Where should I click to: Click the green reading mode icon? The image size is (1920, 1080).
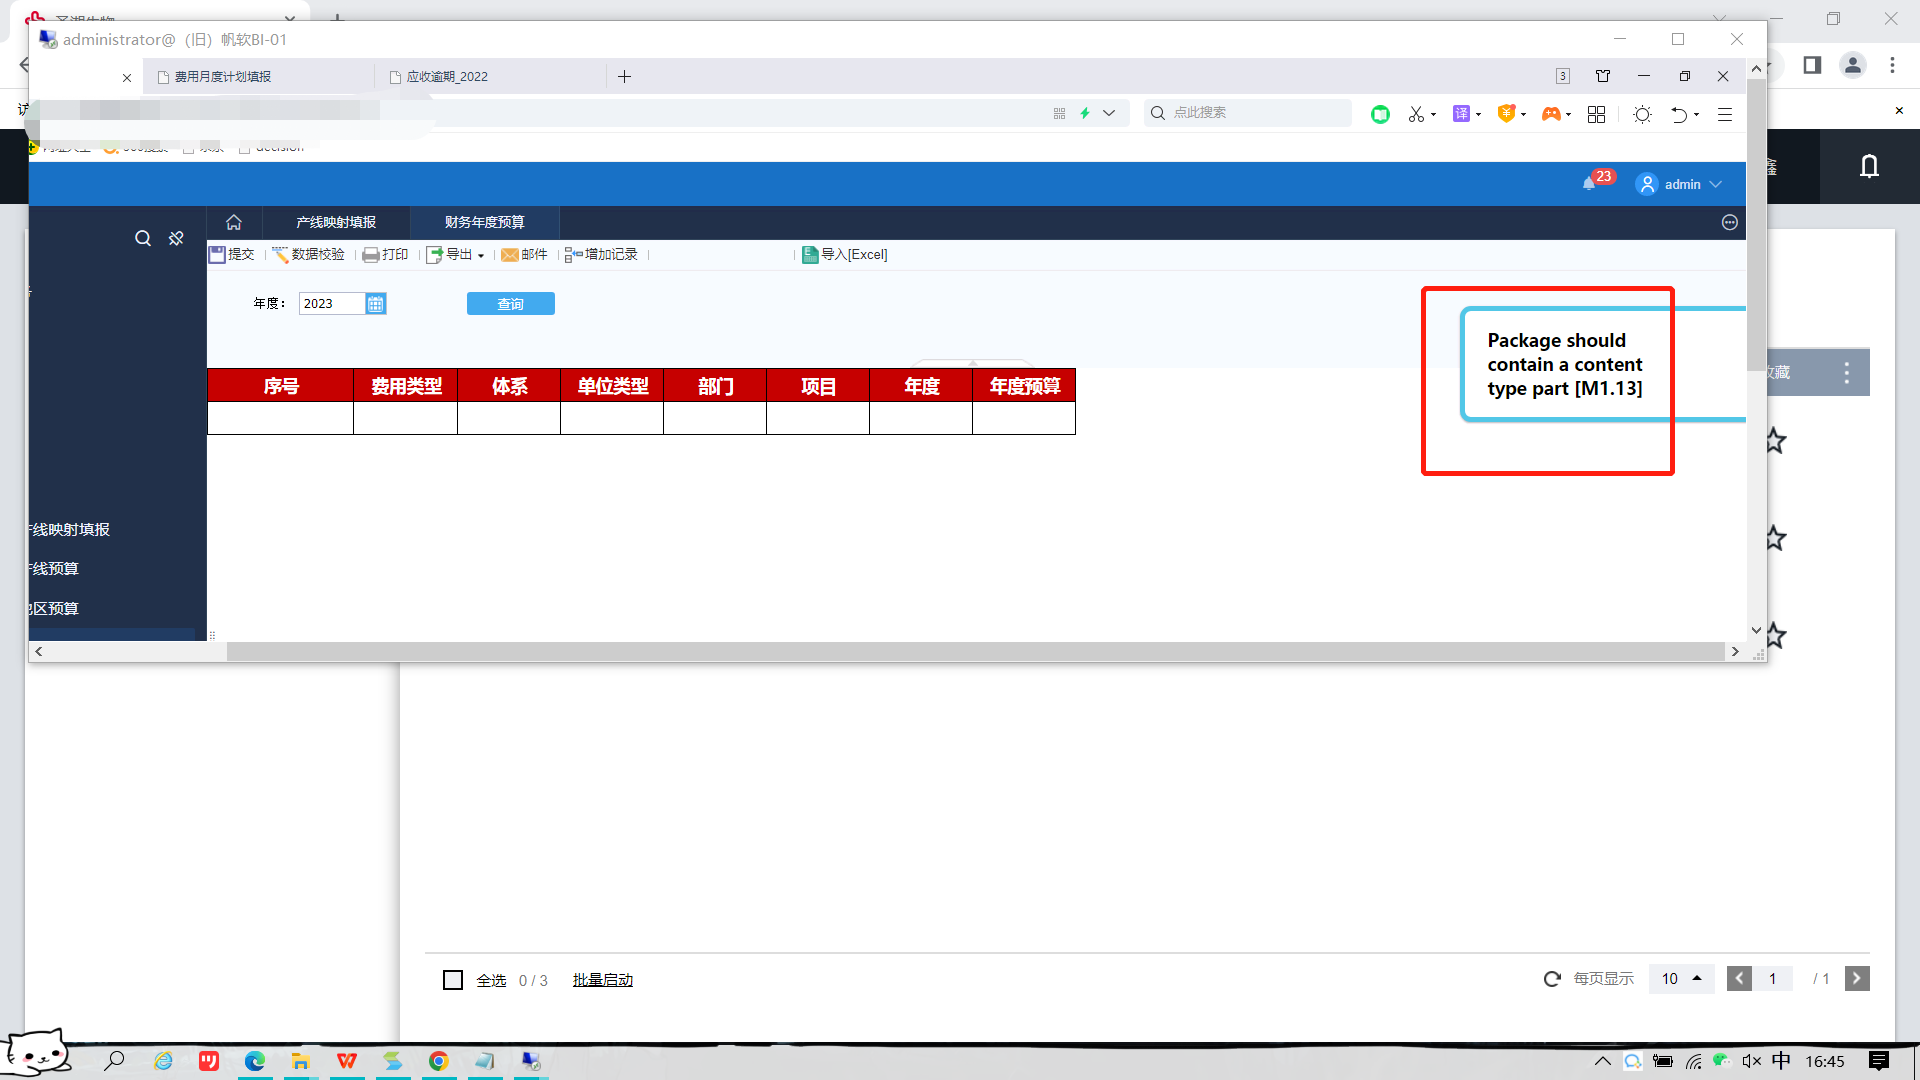point(1380,114)
